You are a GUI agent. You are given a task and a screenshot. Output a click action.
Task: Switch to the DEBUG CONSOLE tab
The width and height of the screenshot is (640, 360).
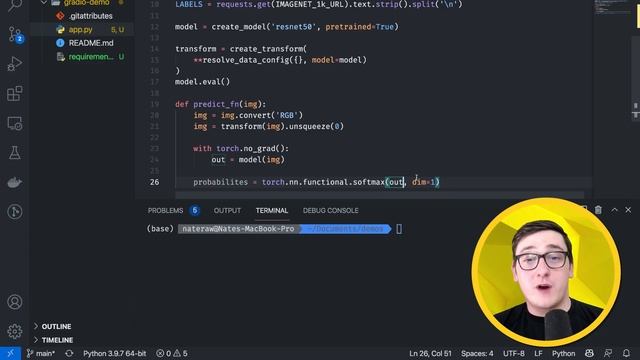331,211
